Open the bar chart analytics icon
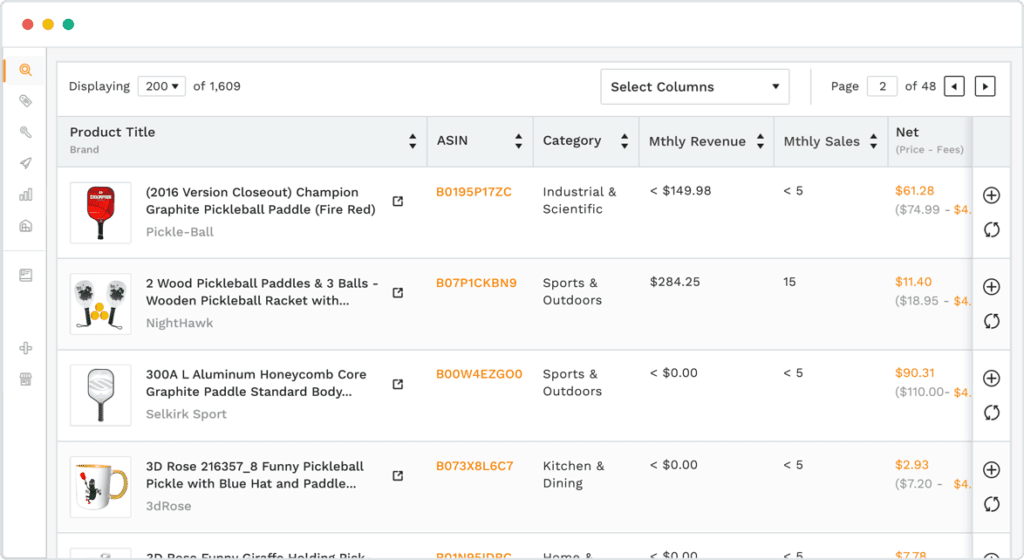 coord(25,194)
